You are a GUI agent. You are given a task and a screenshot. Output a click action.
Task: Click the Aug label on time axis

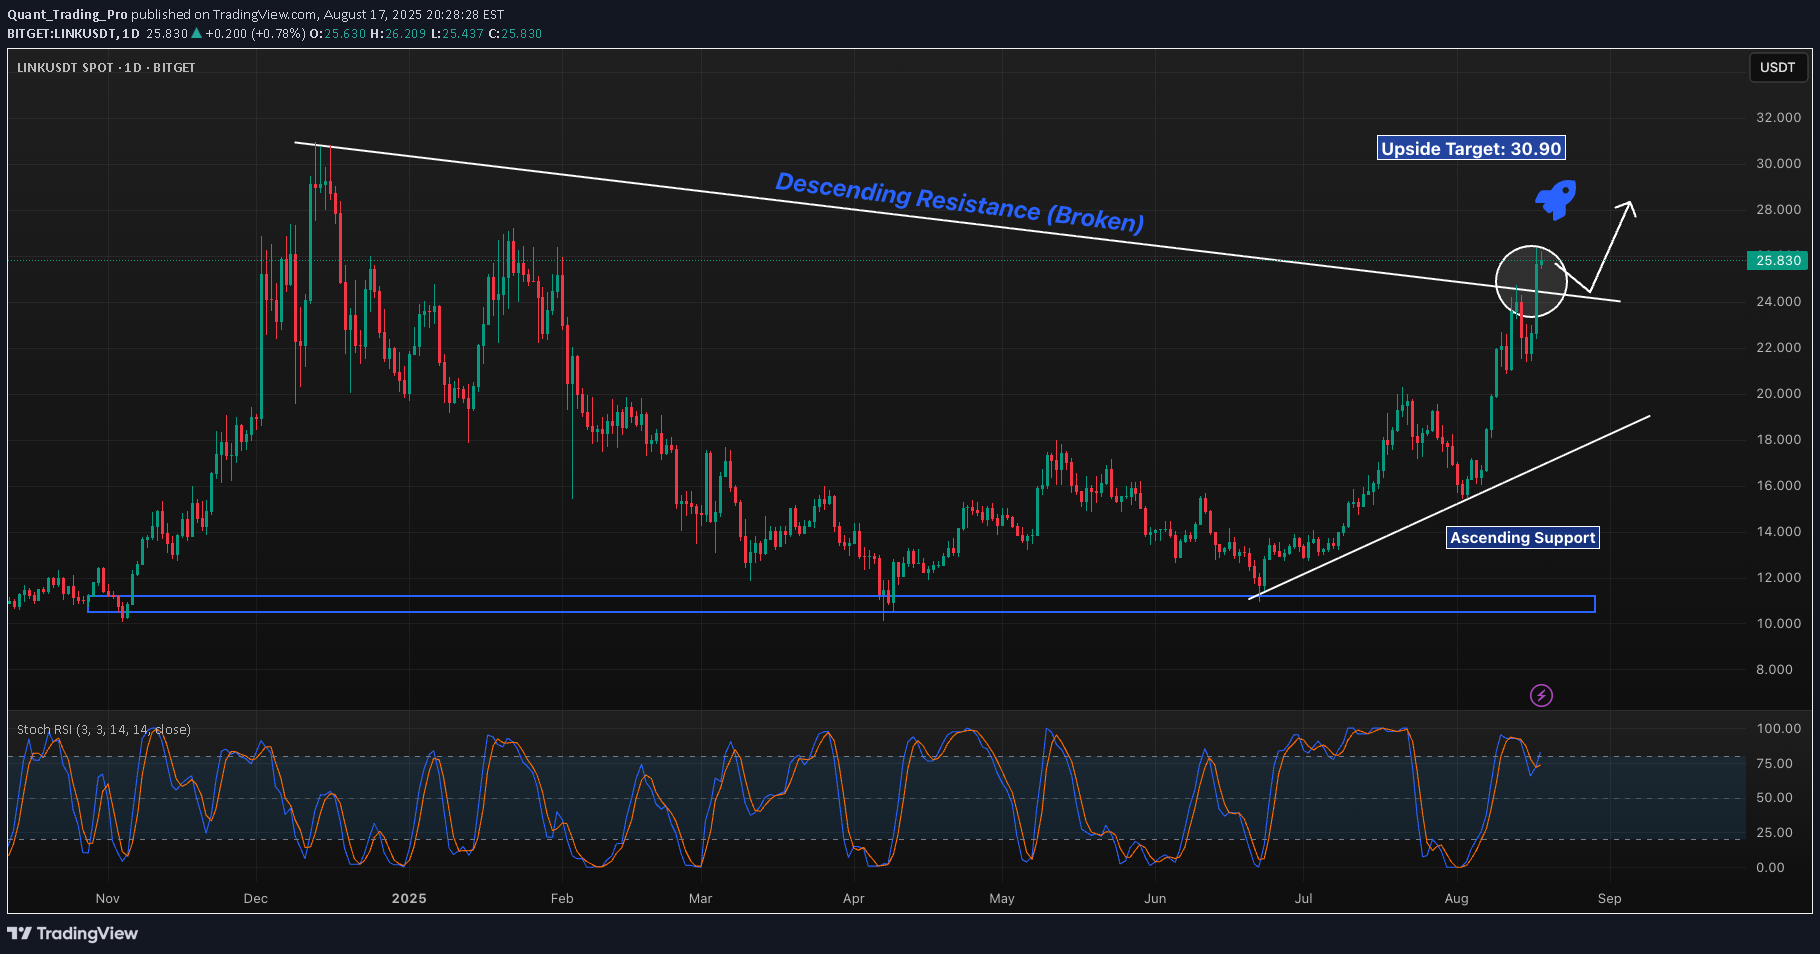(x=1456, y=898)
